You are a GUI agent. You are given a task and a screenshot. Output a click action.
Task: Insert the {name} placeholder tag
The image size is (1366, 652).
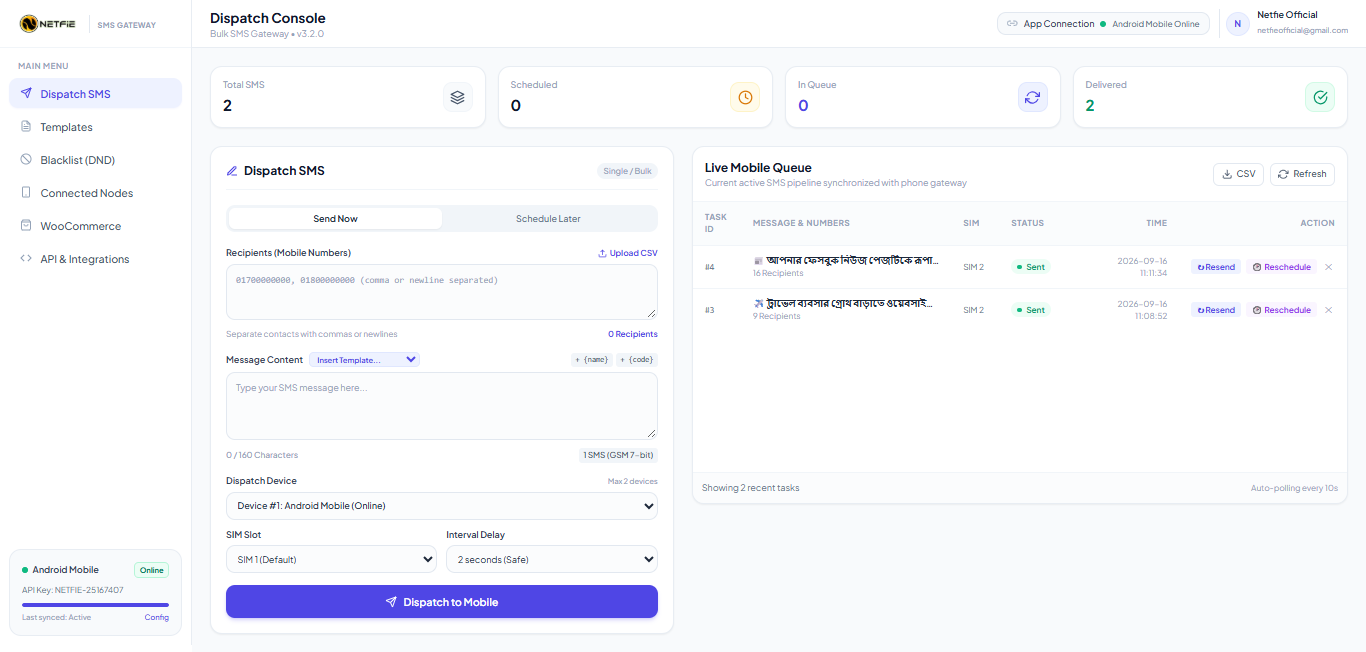point(591,360)
